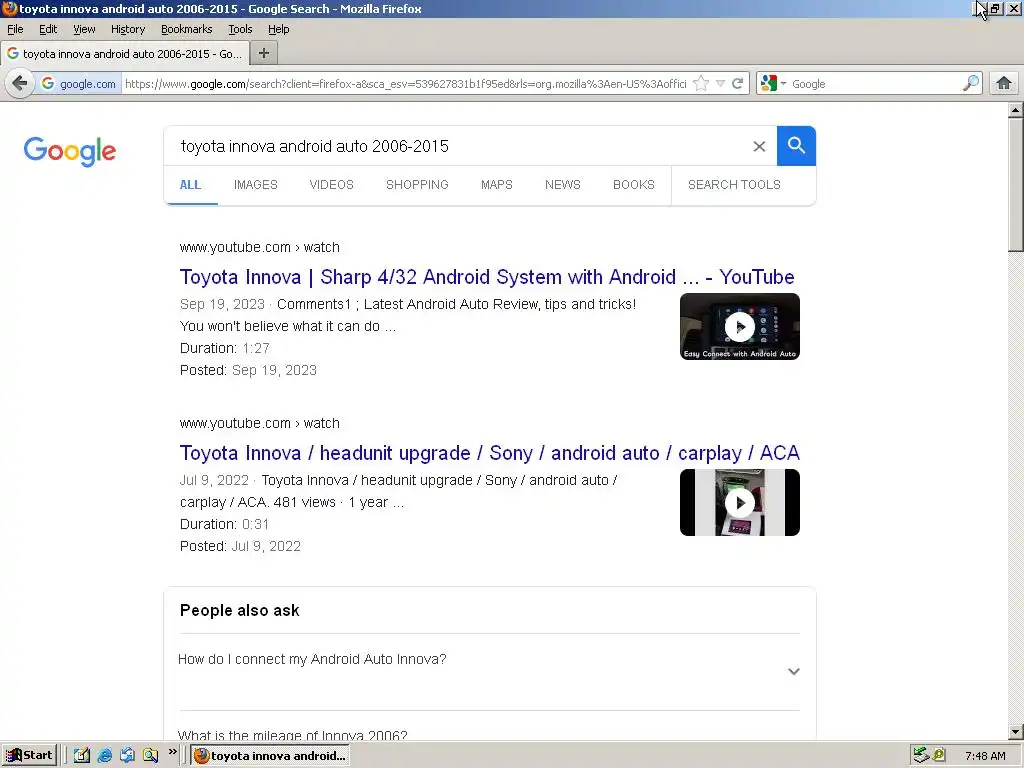This screenshot has height=768, width=1024.
Task: Click the 7:48 AM taskbar clock
Action: tap(985, 756)
